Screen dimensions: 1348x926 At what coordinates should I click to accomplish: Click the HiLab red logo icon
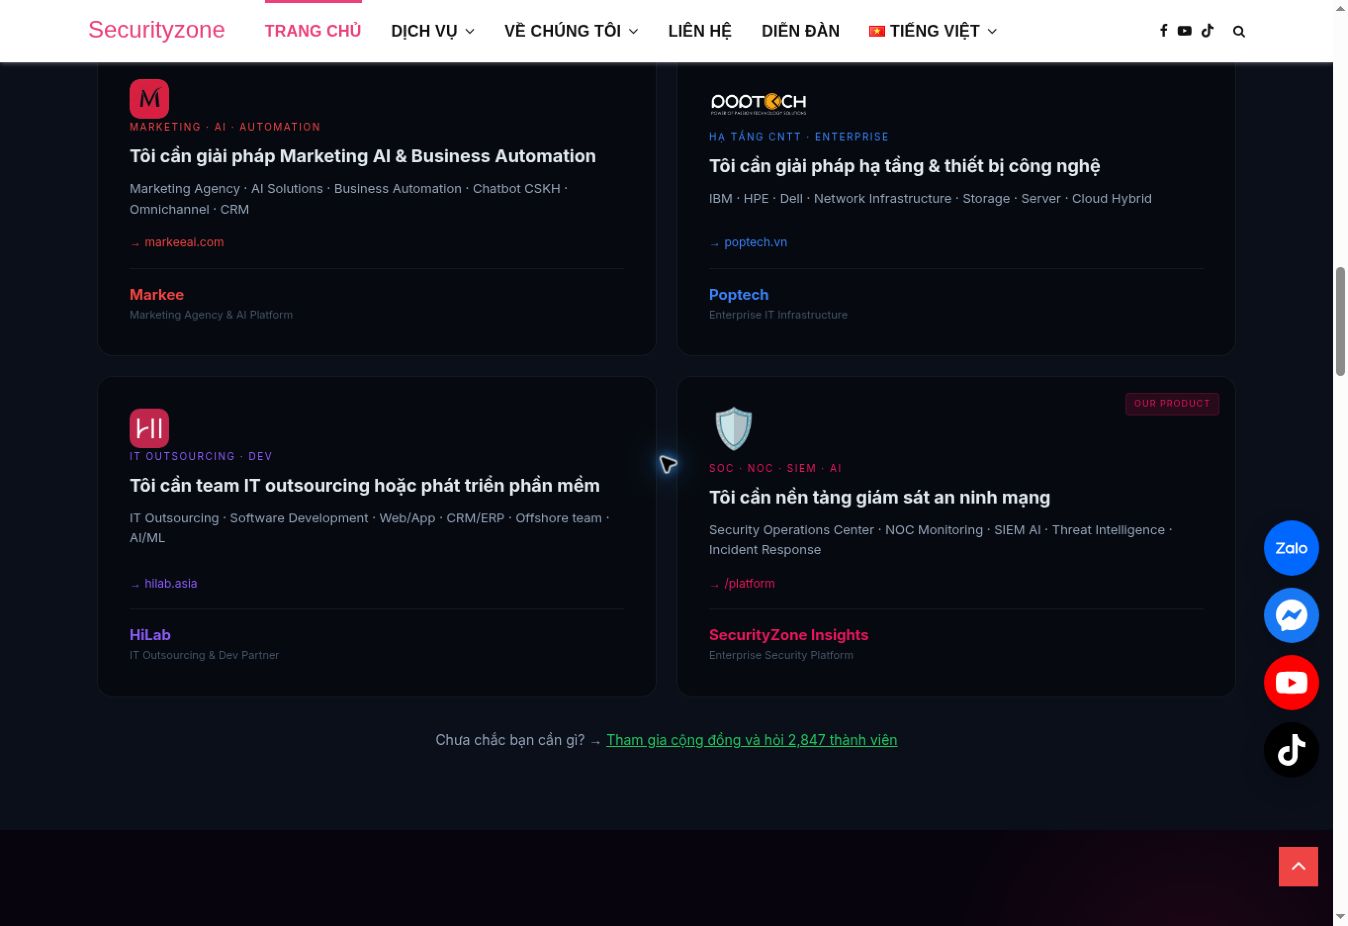tap(149, 428)
